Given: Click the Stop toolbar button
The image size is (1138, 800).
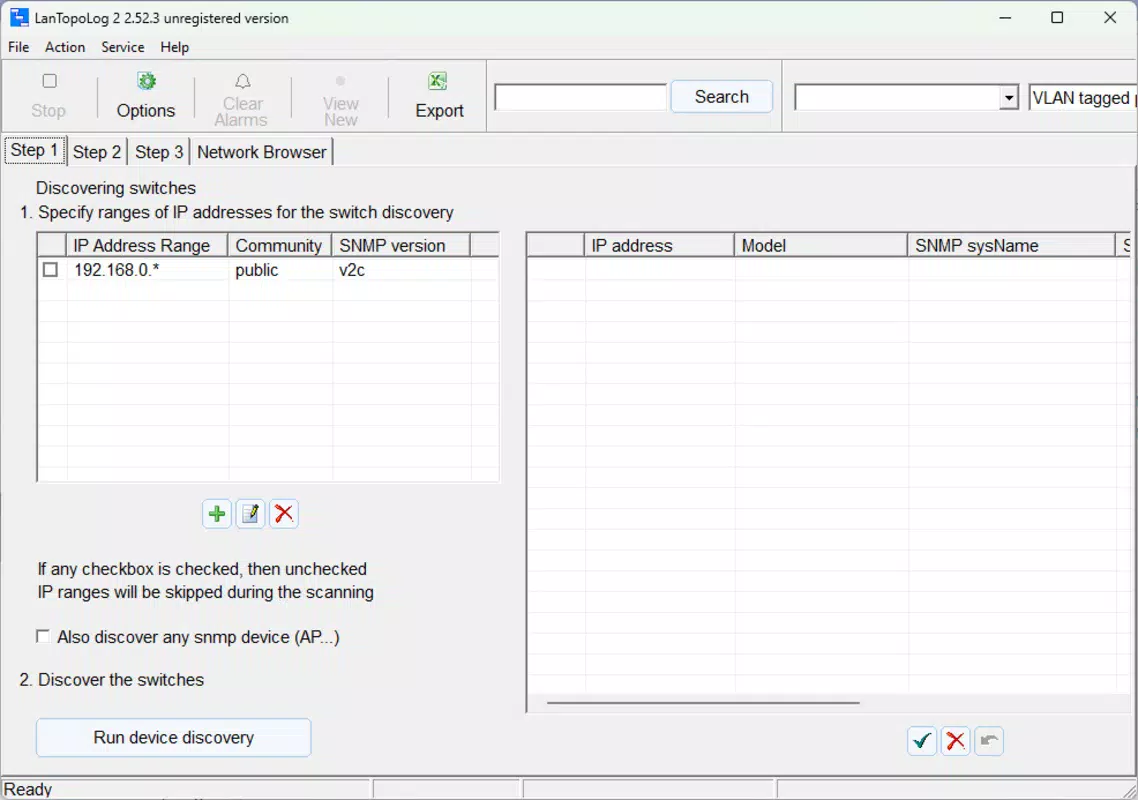Looking at the screenshot, I should [49, 96].
